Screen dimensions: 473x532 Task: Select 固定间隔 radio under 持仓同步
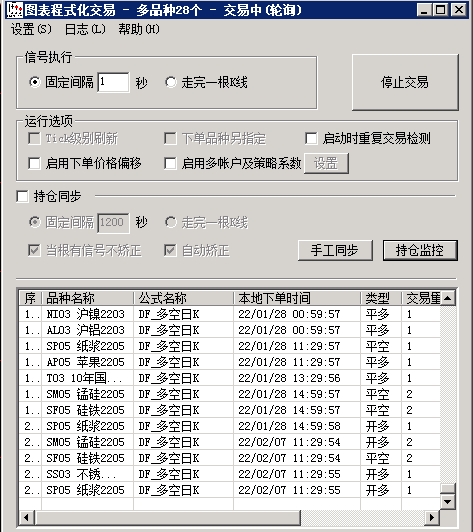[34, 222]
